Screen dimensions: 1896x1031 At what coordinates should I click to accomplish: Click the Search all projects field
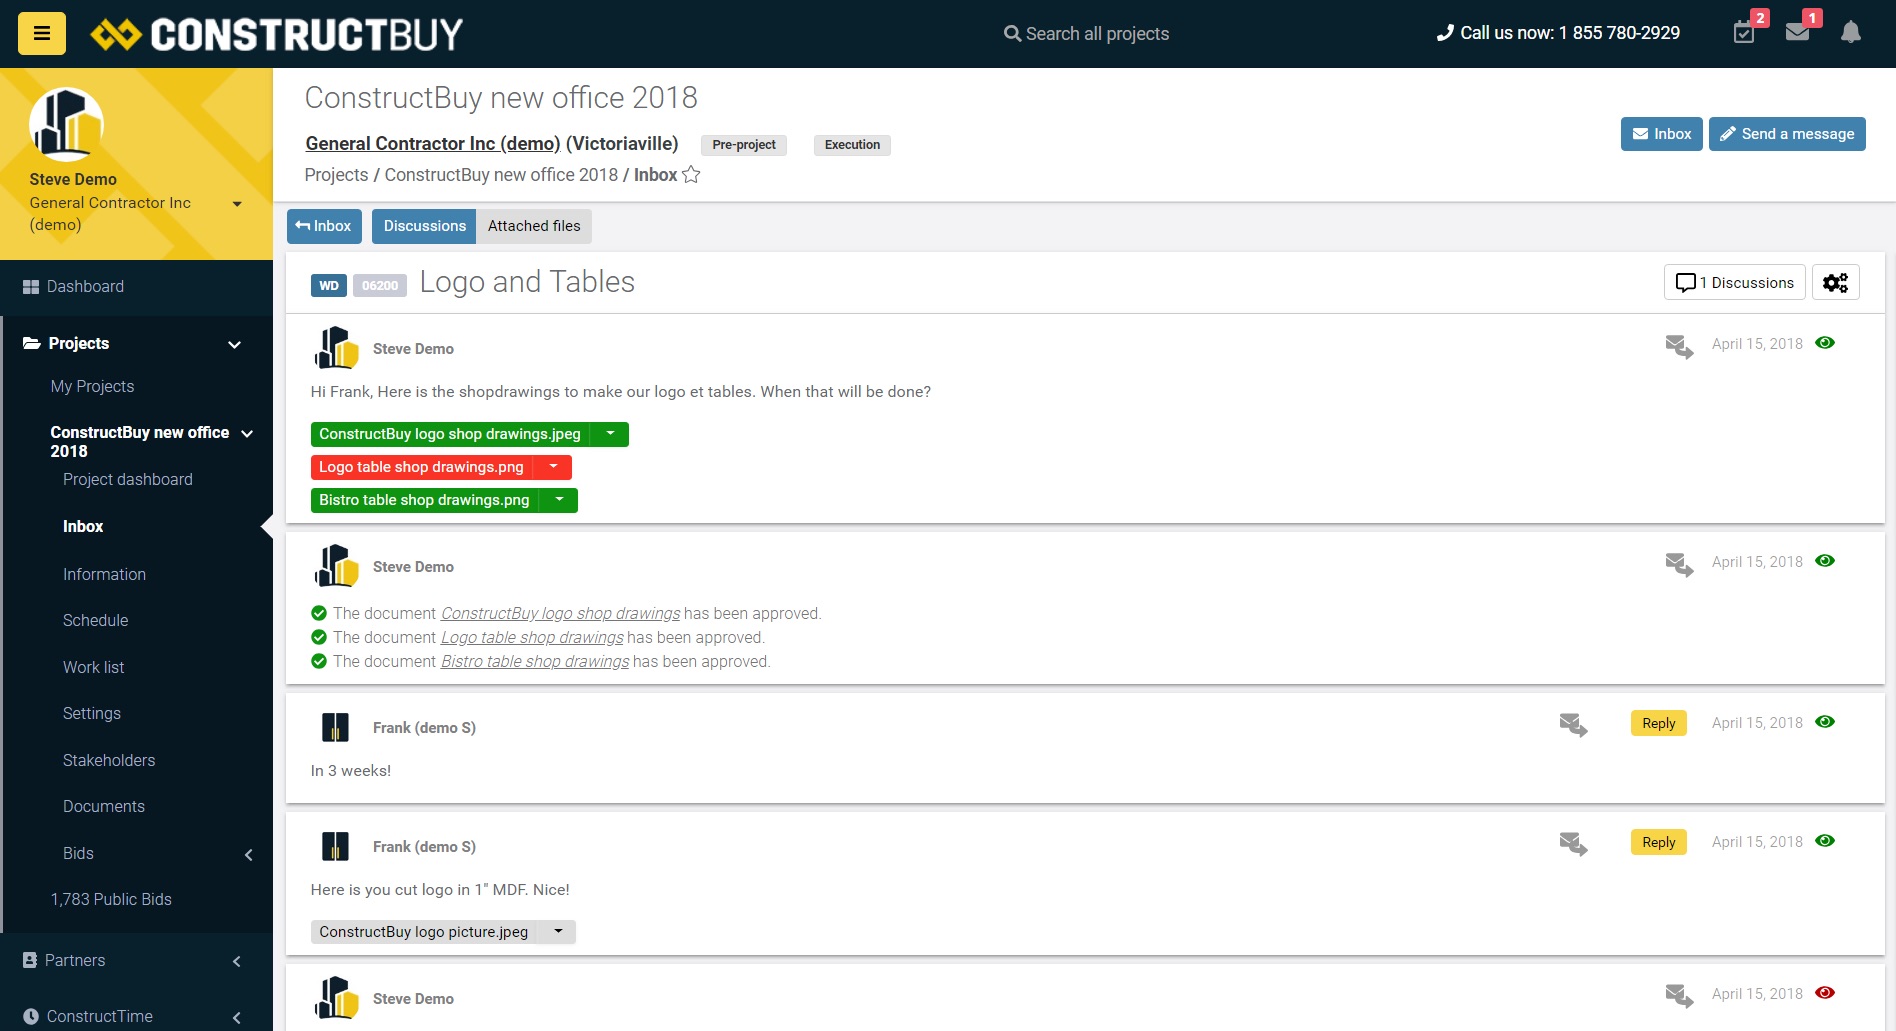(1097, 34)
